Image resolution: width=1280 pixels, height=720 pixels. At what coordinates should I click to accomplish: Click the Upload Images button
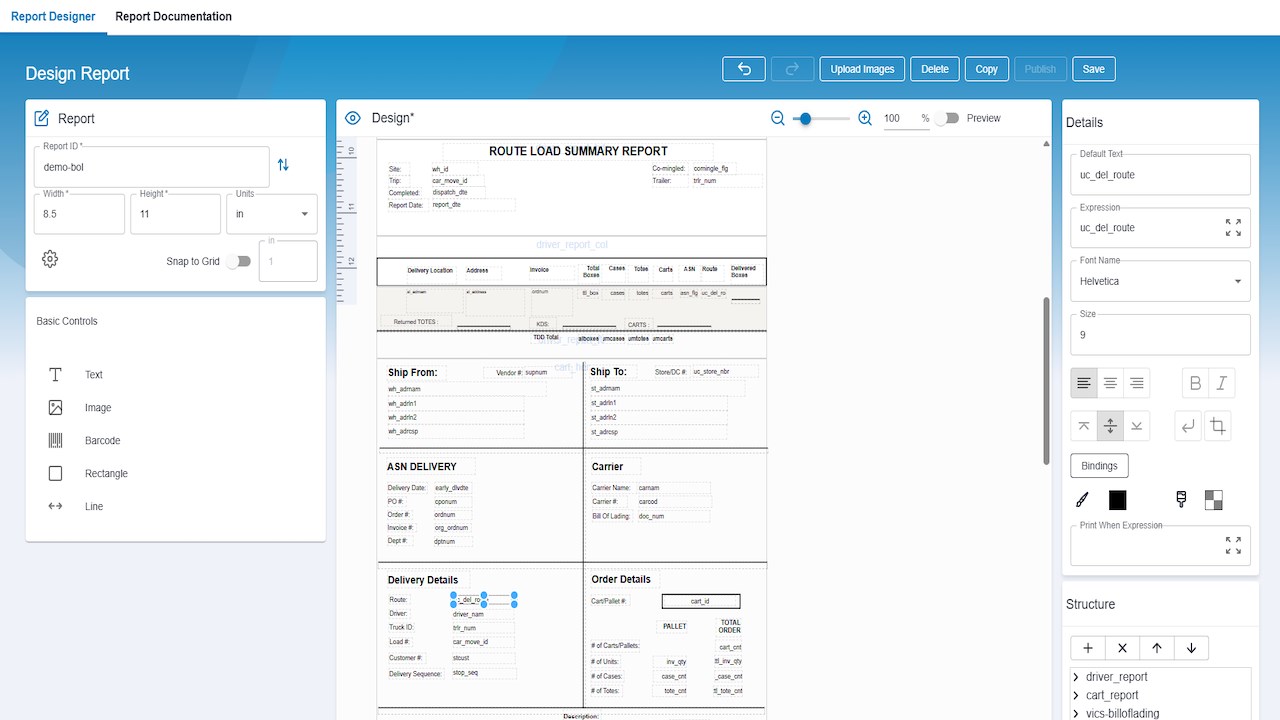[862, 69]
